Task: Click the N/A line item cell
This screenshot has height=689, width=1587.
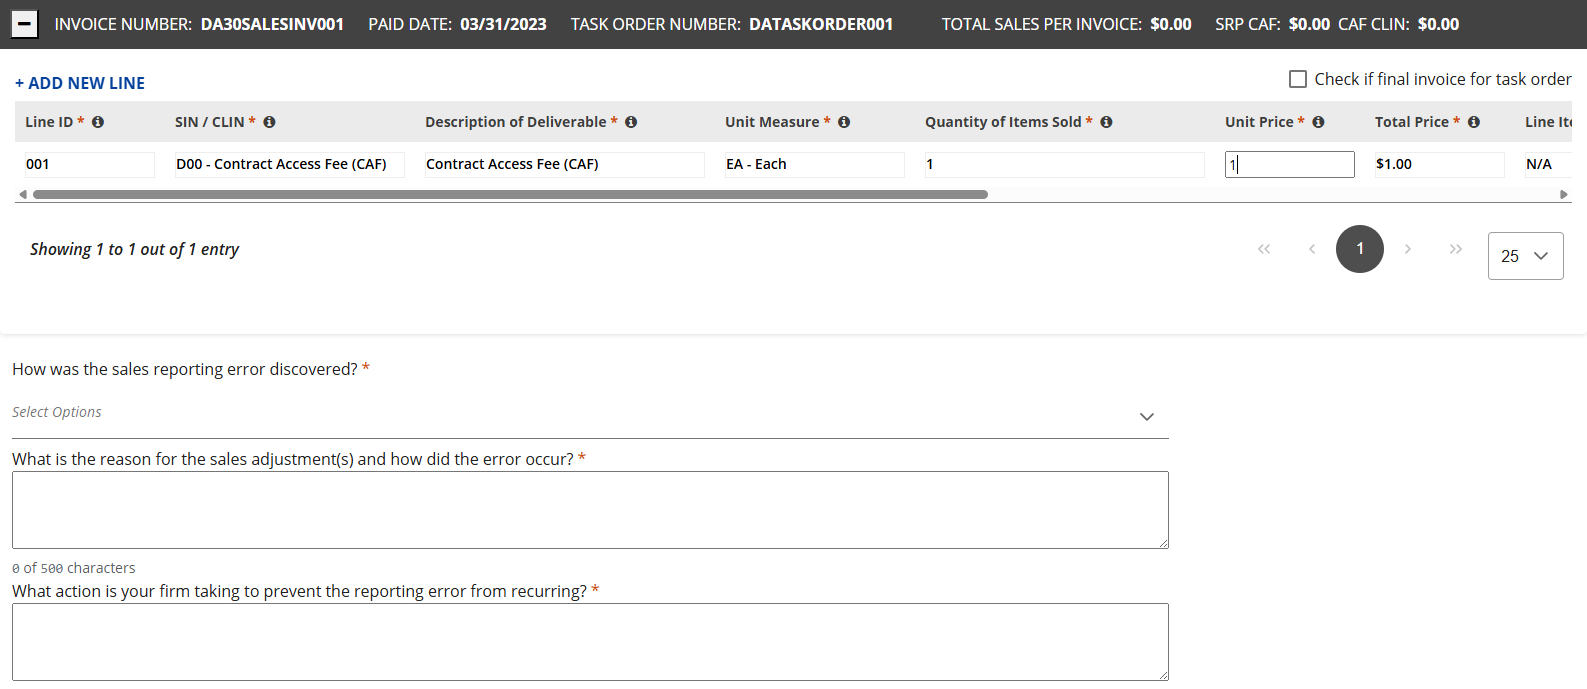Action: 1548,164
